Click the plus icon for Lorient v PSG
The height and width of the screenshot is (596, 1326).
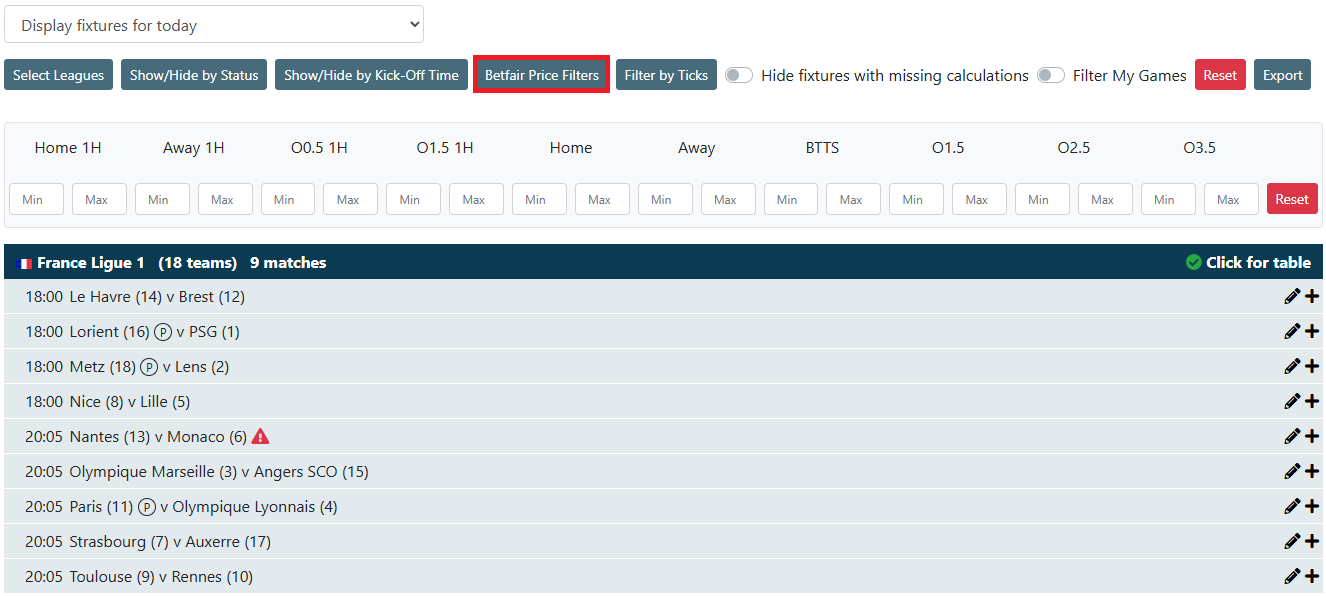click(1312, 331)
